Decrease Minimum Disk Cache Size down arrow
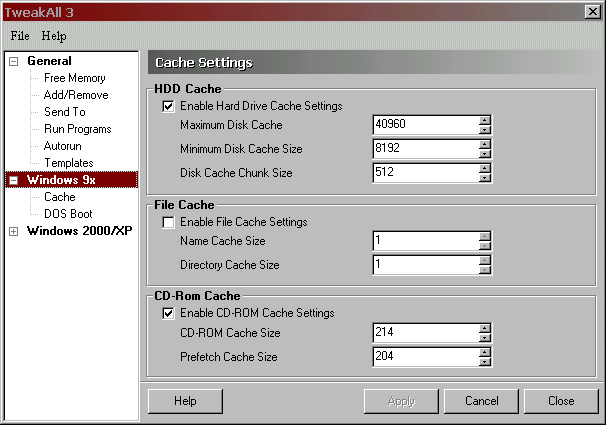This screenshot has height=425, width=606. (485, 154)
